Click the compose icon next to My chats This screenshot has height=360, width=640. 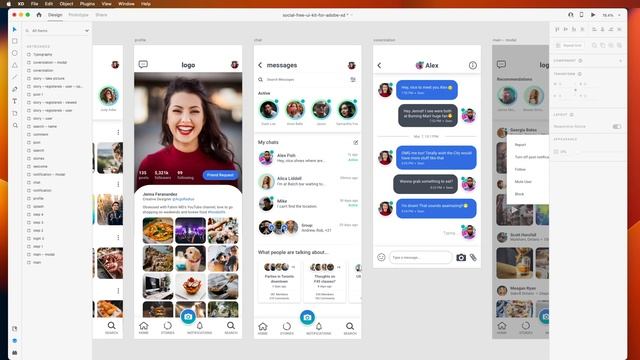(356, 142)
